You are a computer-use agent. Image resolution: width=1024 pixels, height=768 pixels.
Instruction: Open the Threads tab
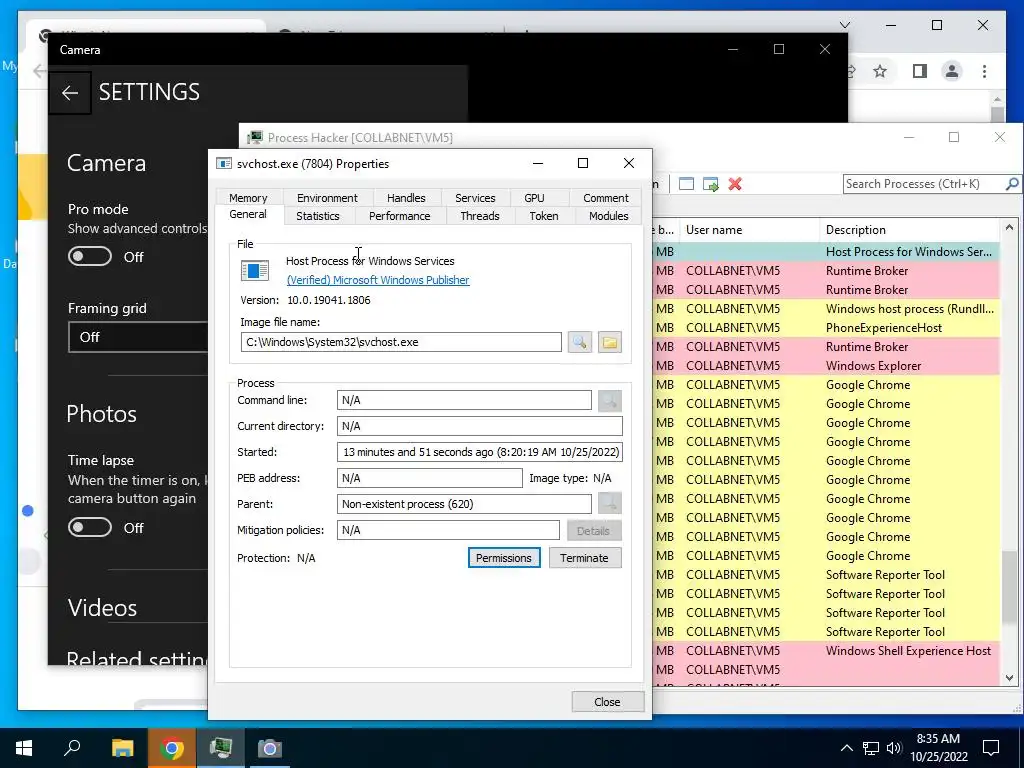pos(480,216)
